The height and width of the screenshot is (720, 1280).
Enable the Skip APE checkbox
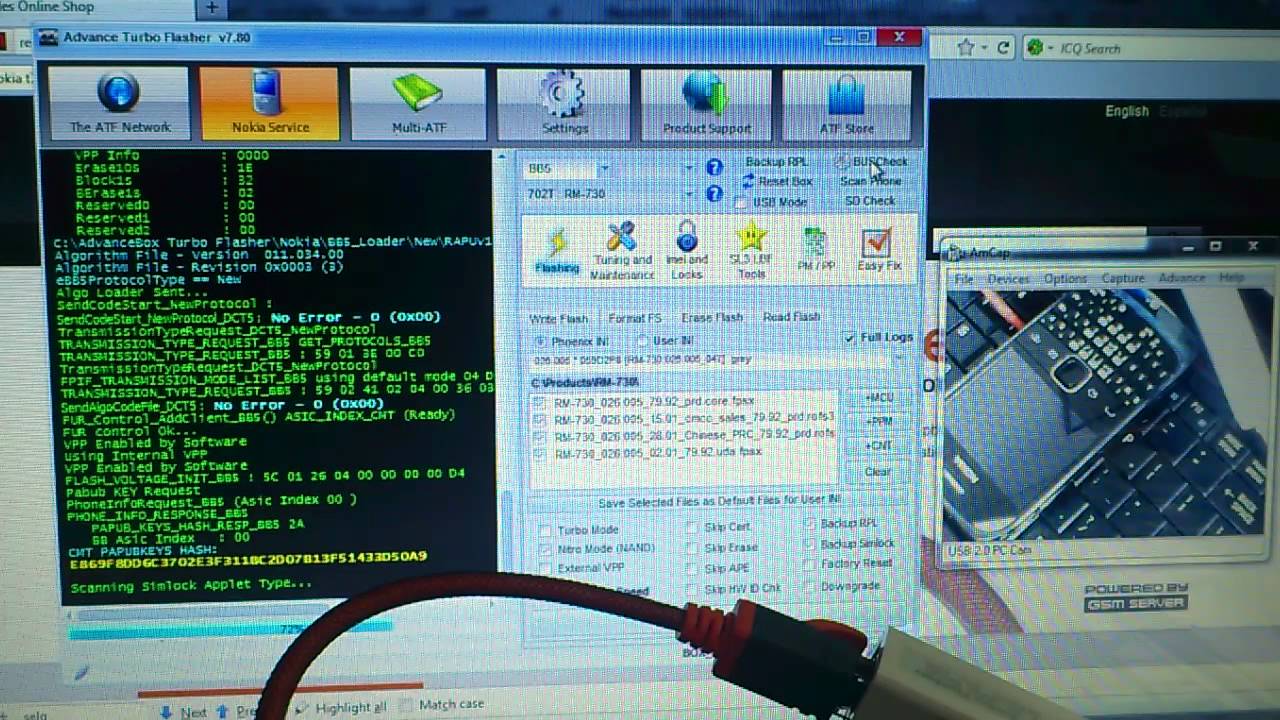point(718,568)
